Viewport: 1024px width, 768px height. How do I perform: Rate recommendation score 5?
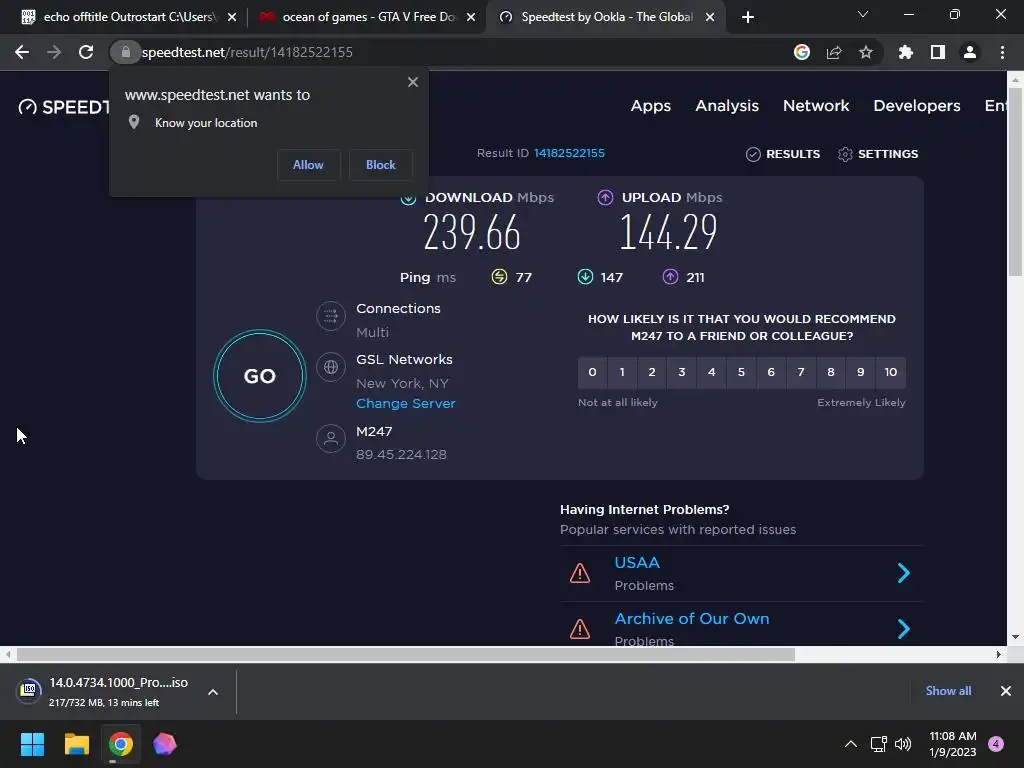click(741, 372)
